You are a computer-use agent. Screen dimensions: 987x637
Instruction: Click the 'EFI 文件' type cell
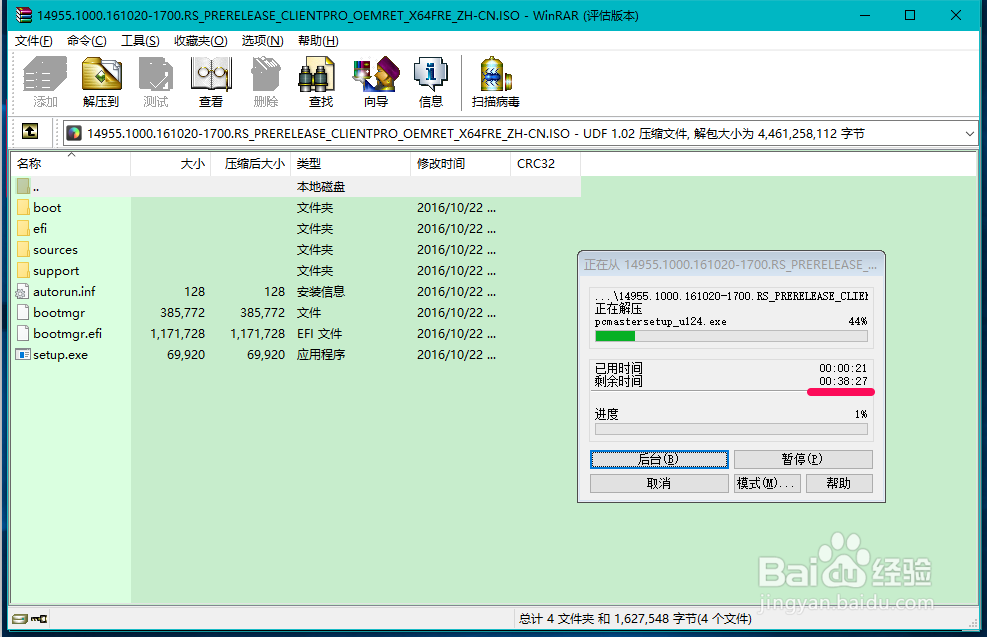point(319,334)
